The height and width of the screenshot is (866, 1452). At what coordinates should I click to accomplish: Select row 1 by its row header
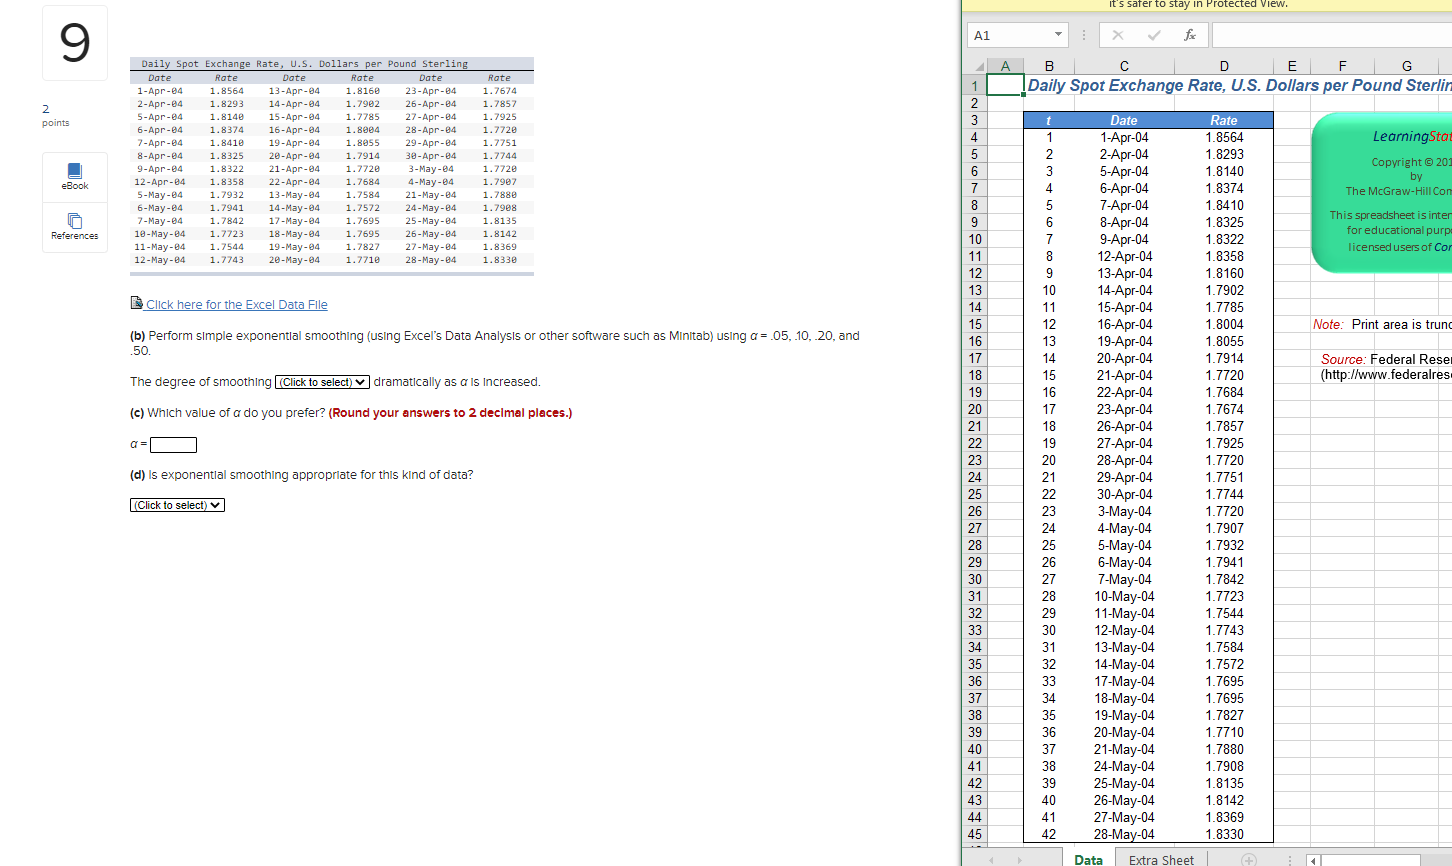972,85
